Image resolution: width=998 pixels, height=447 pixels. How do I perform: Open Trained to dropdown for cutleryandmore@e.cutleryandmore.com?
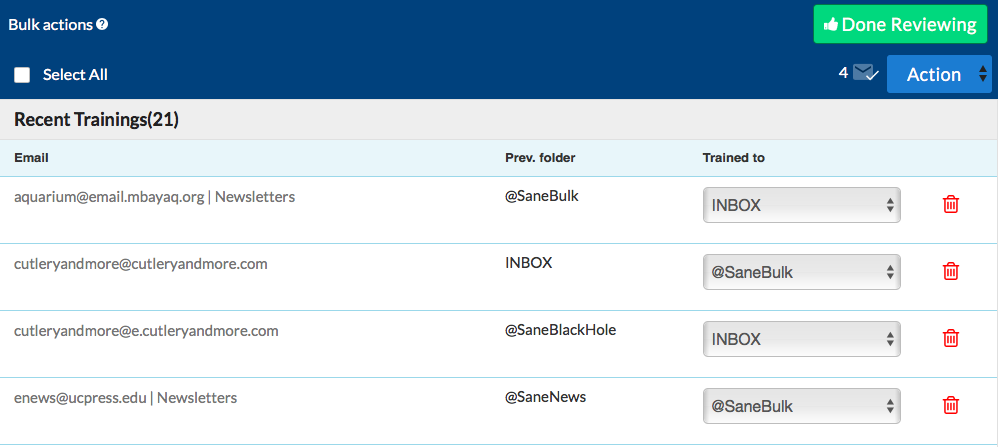801,339
